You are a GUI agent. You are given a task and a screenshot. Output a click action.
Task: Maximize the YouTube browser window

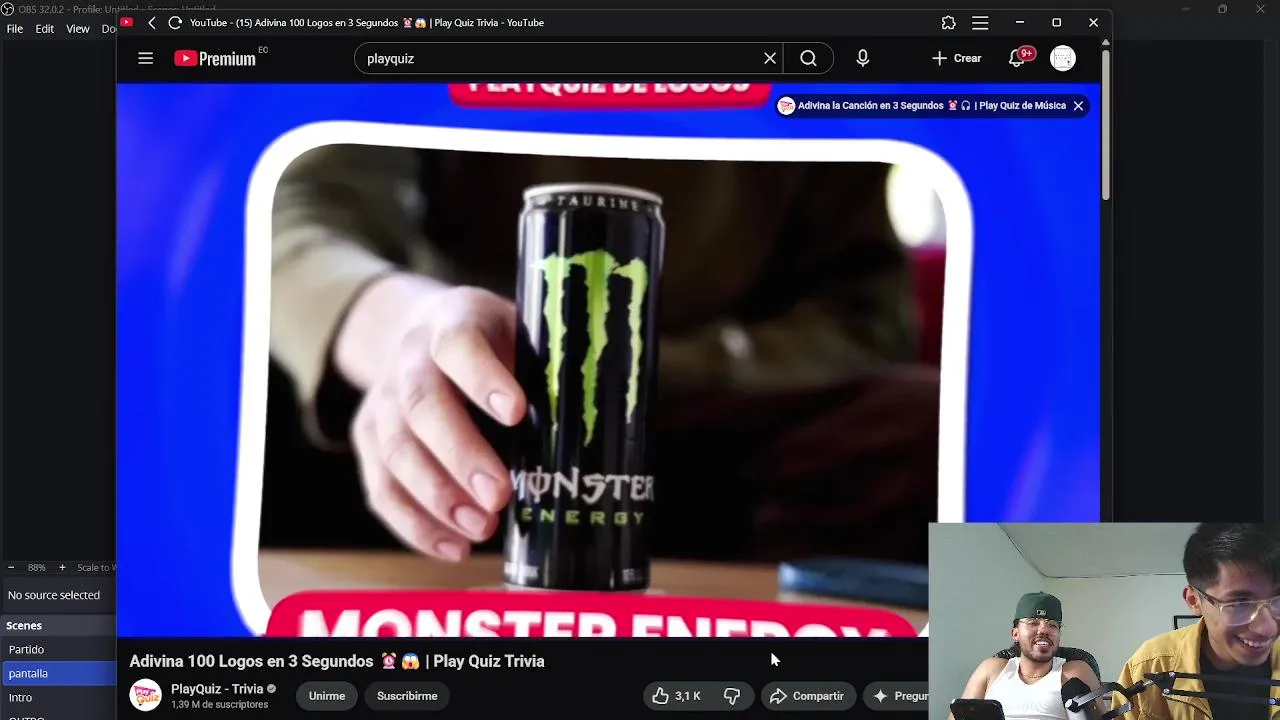[x=1056, y=22]
